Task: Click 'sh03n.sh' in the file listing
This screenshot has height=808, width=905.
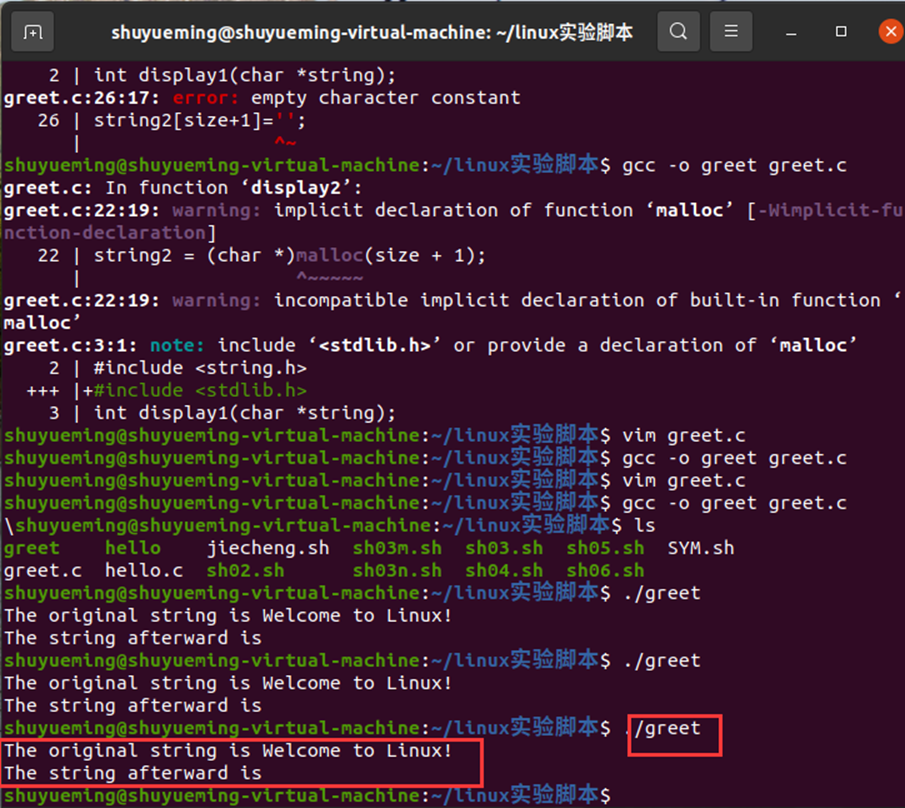Action: [397, 571]
